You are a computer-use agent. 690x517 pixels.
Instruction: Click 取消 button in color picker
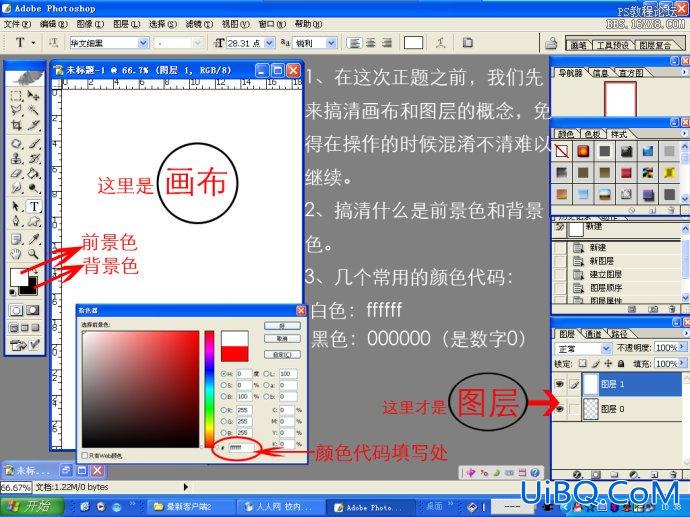click(282, 338)
